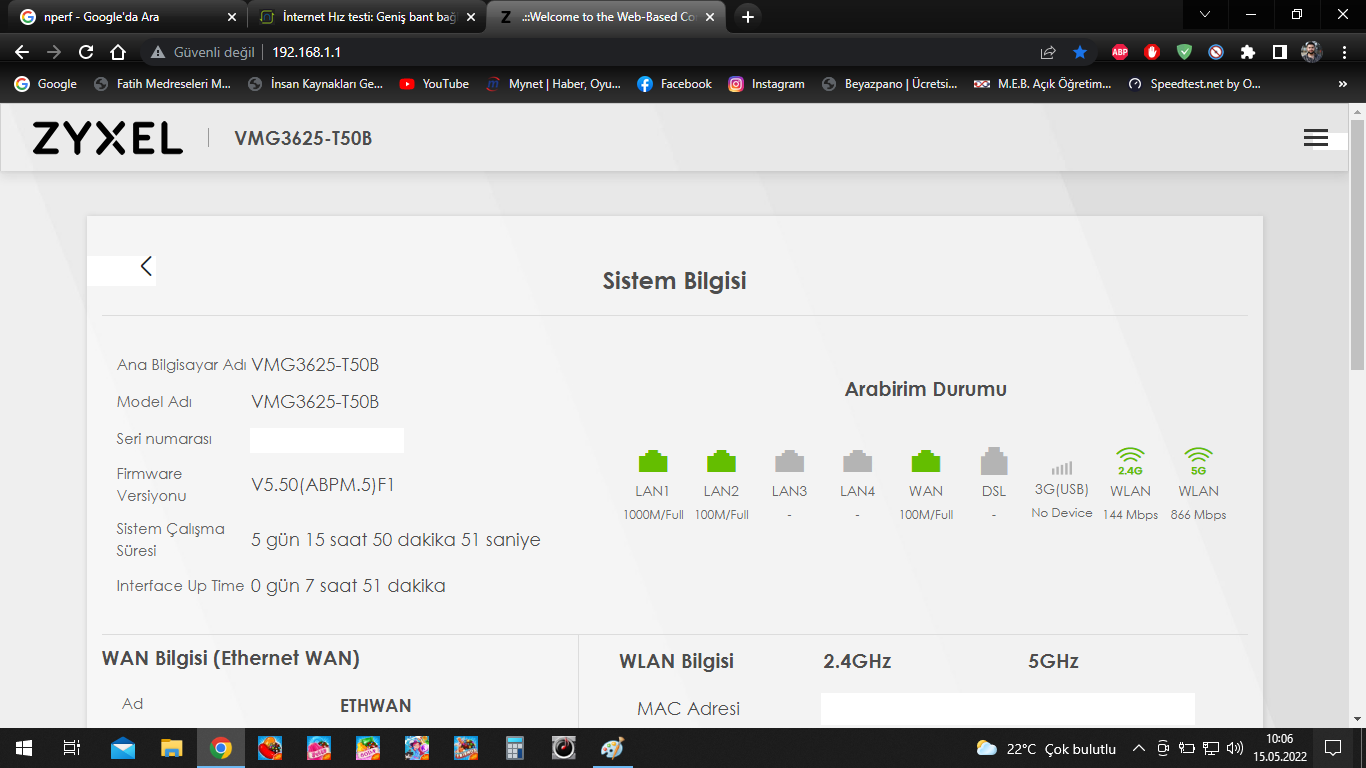Open the Windows Start menu

click(x=24, y=748)
